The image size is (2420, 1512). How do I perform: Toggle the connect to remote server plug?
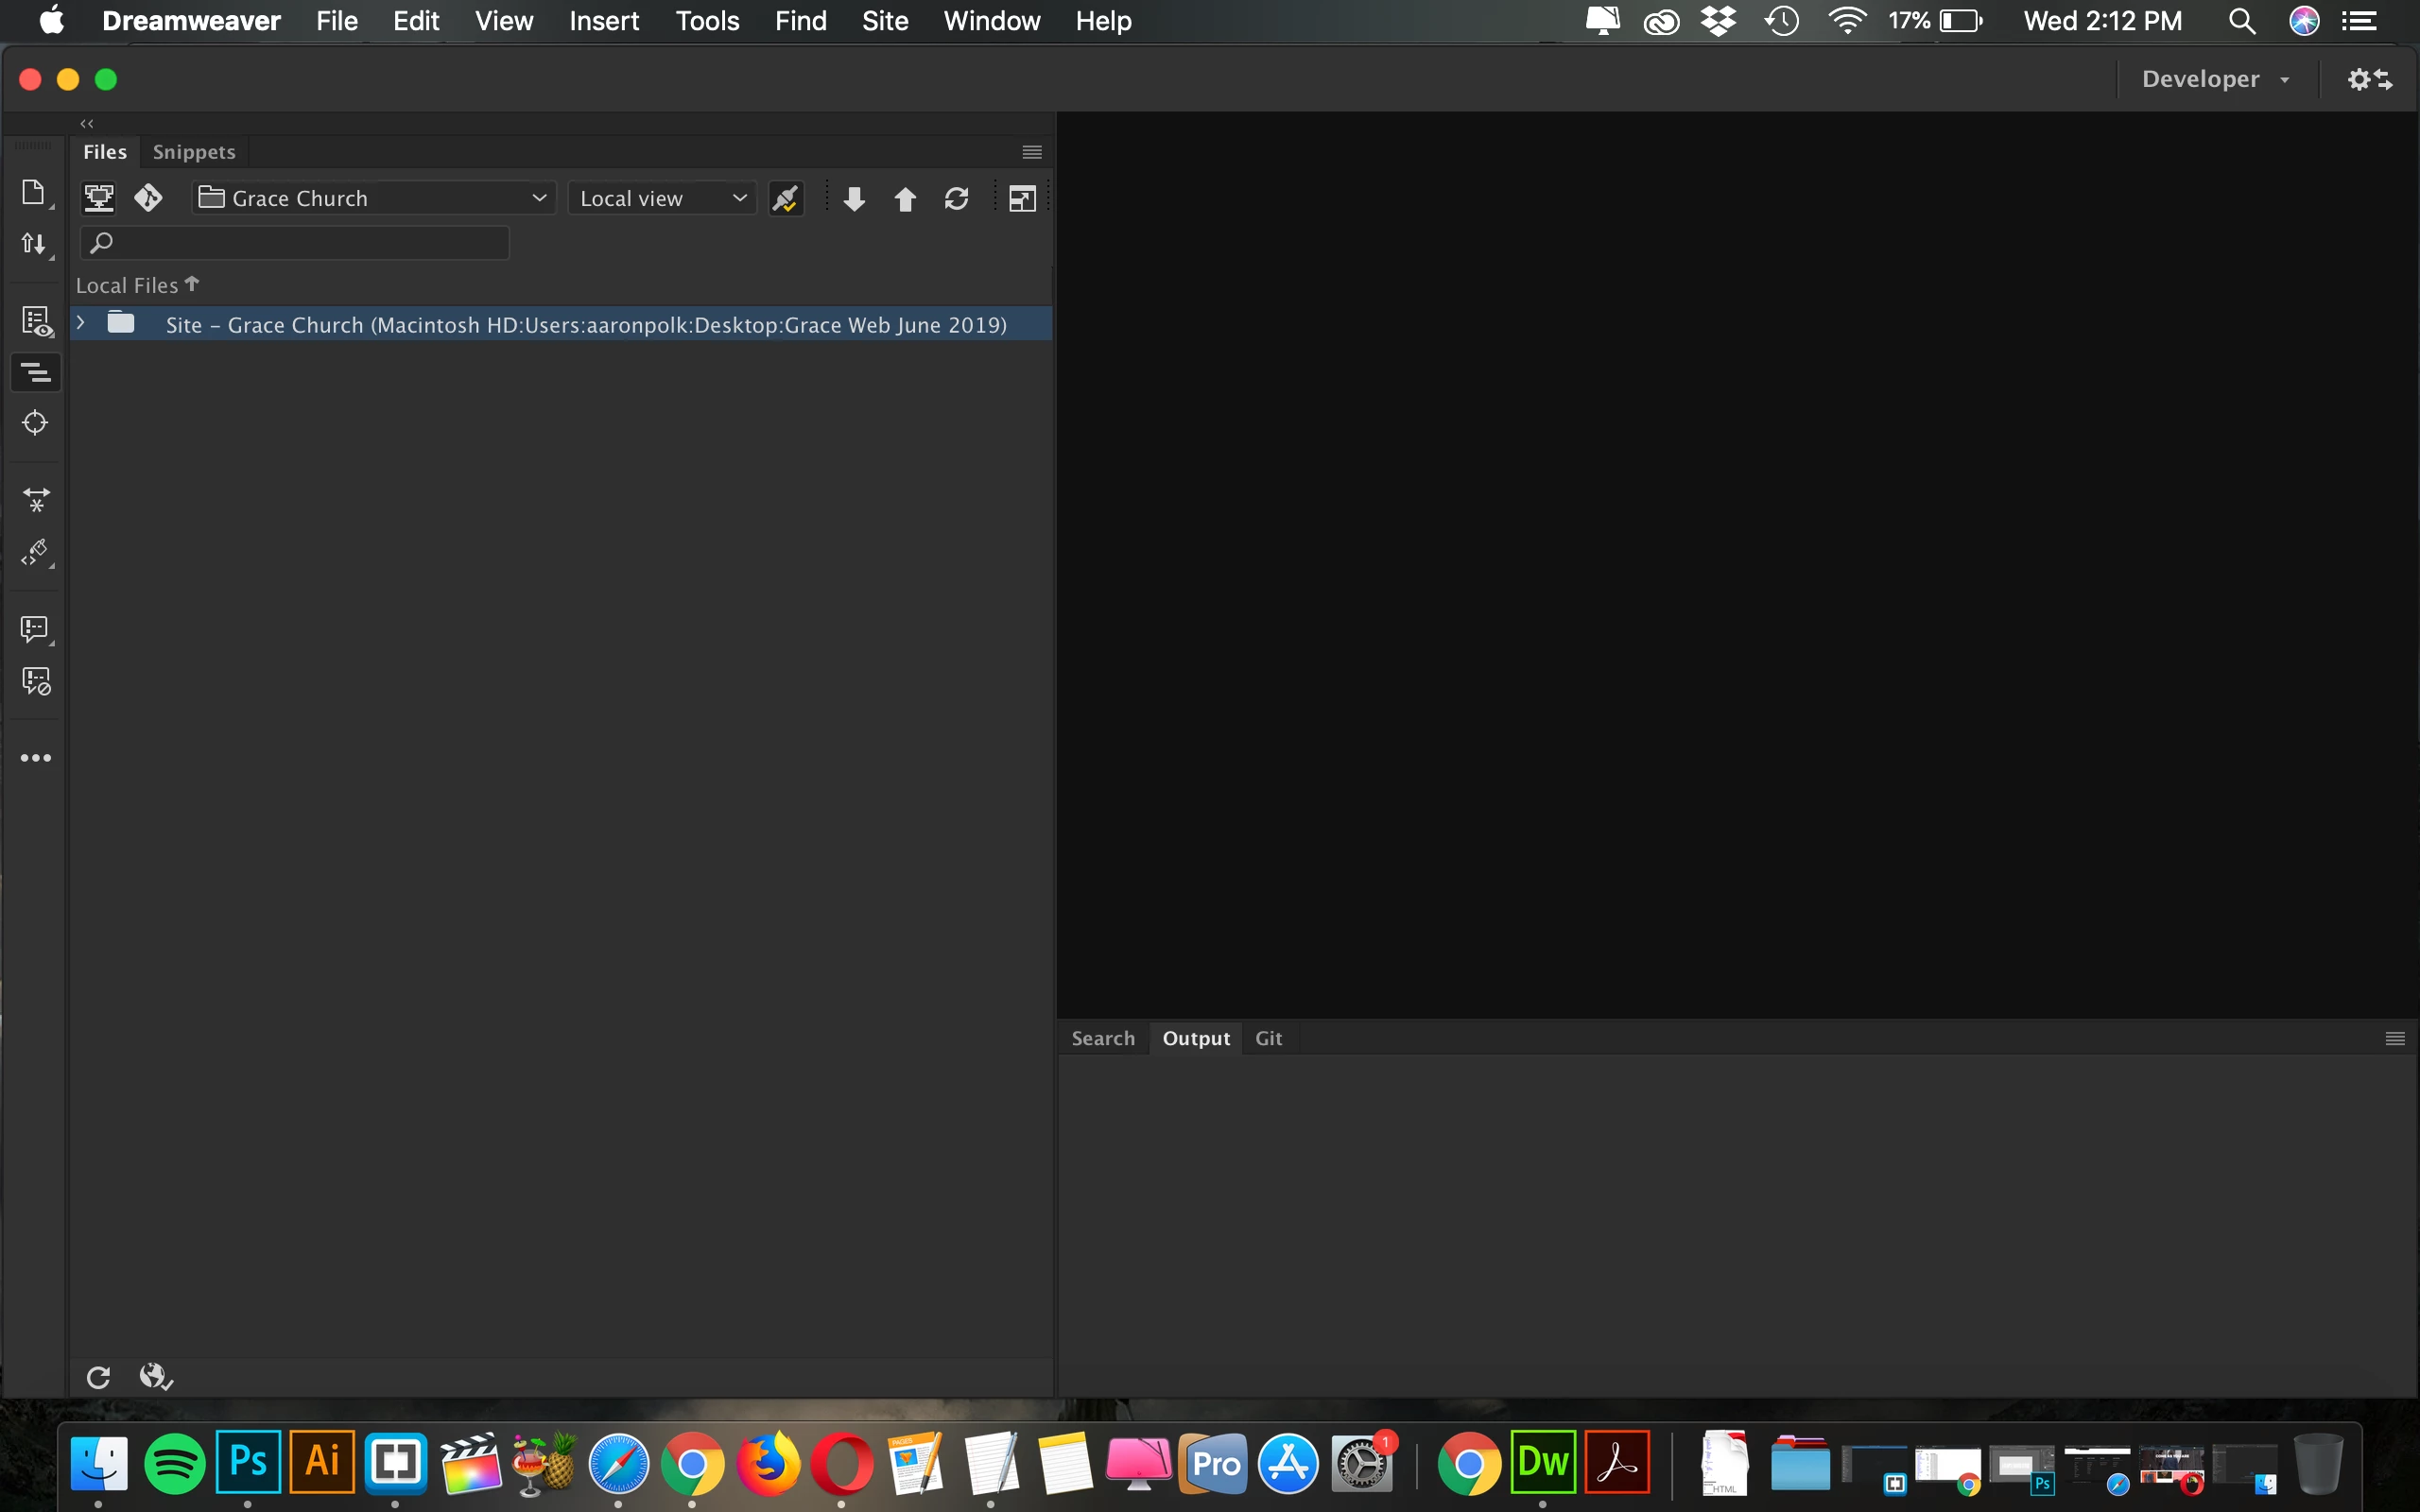(x=785, y=199)
